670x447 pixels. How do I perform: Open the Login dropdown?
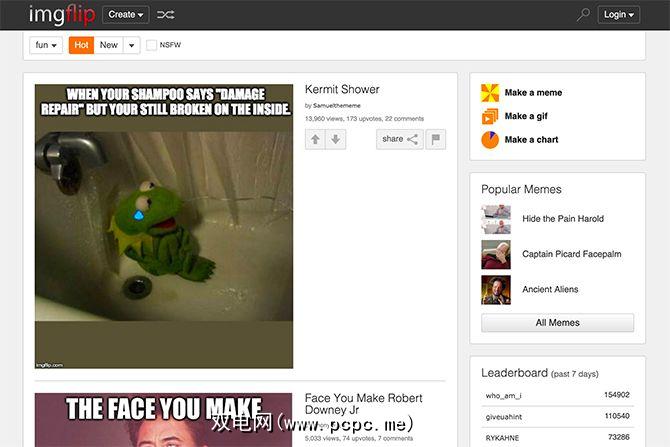pyautogui.click(x=619, y=15)
